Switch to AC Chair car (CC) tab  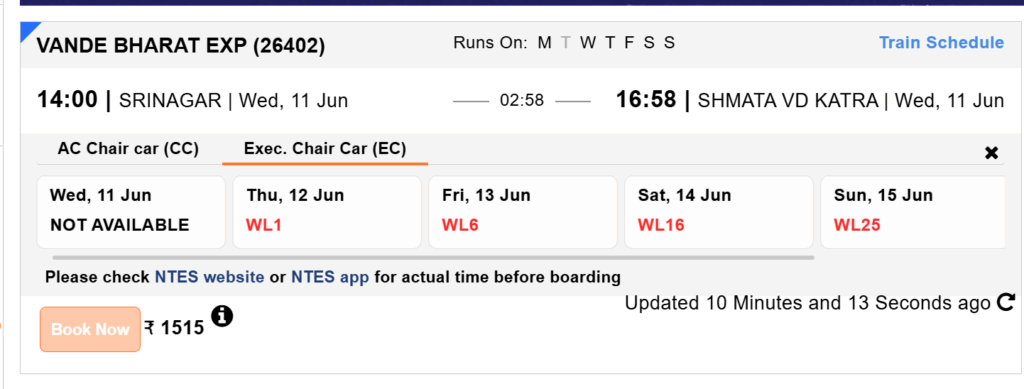pos(128,149)
